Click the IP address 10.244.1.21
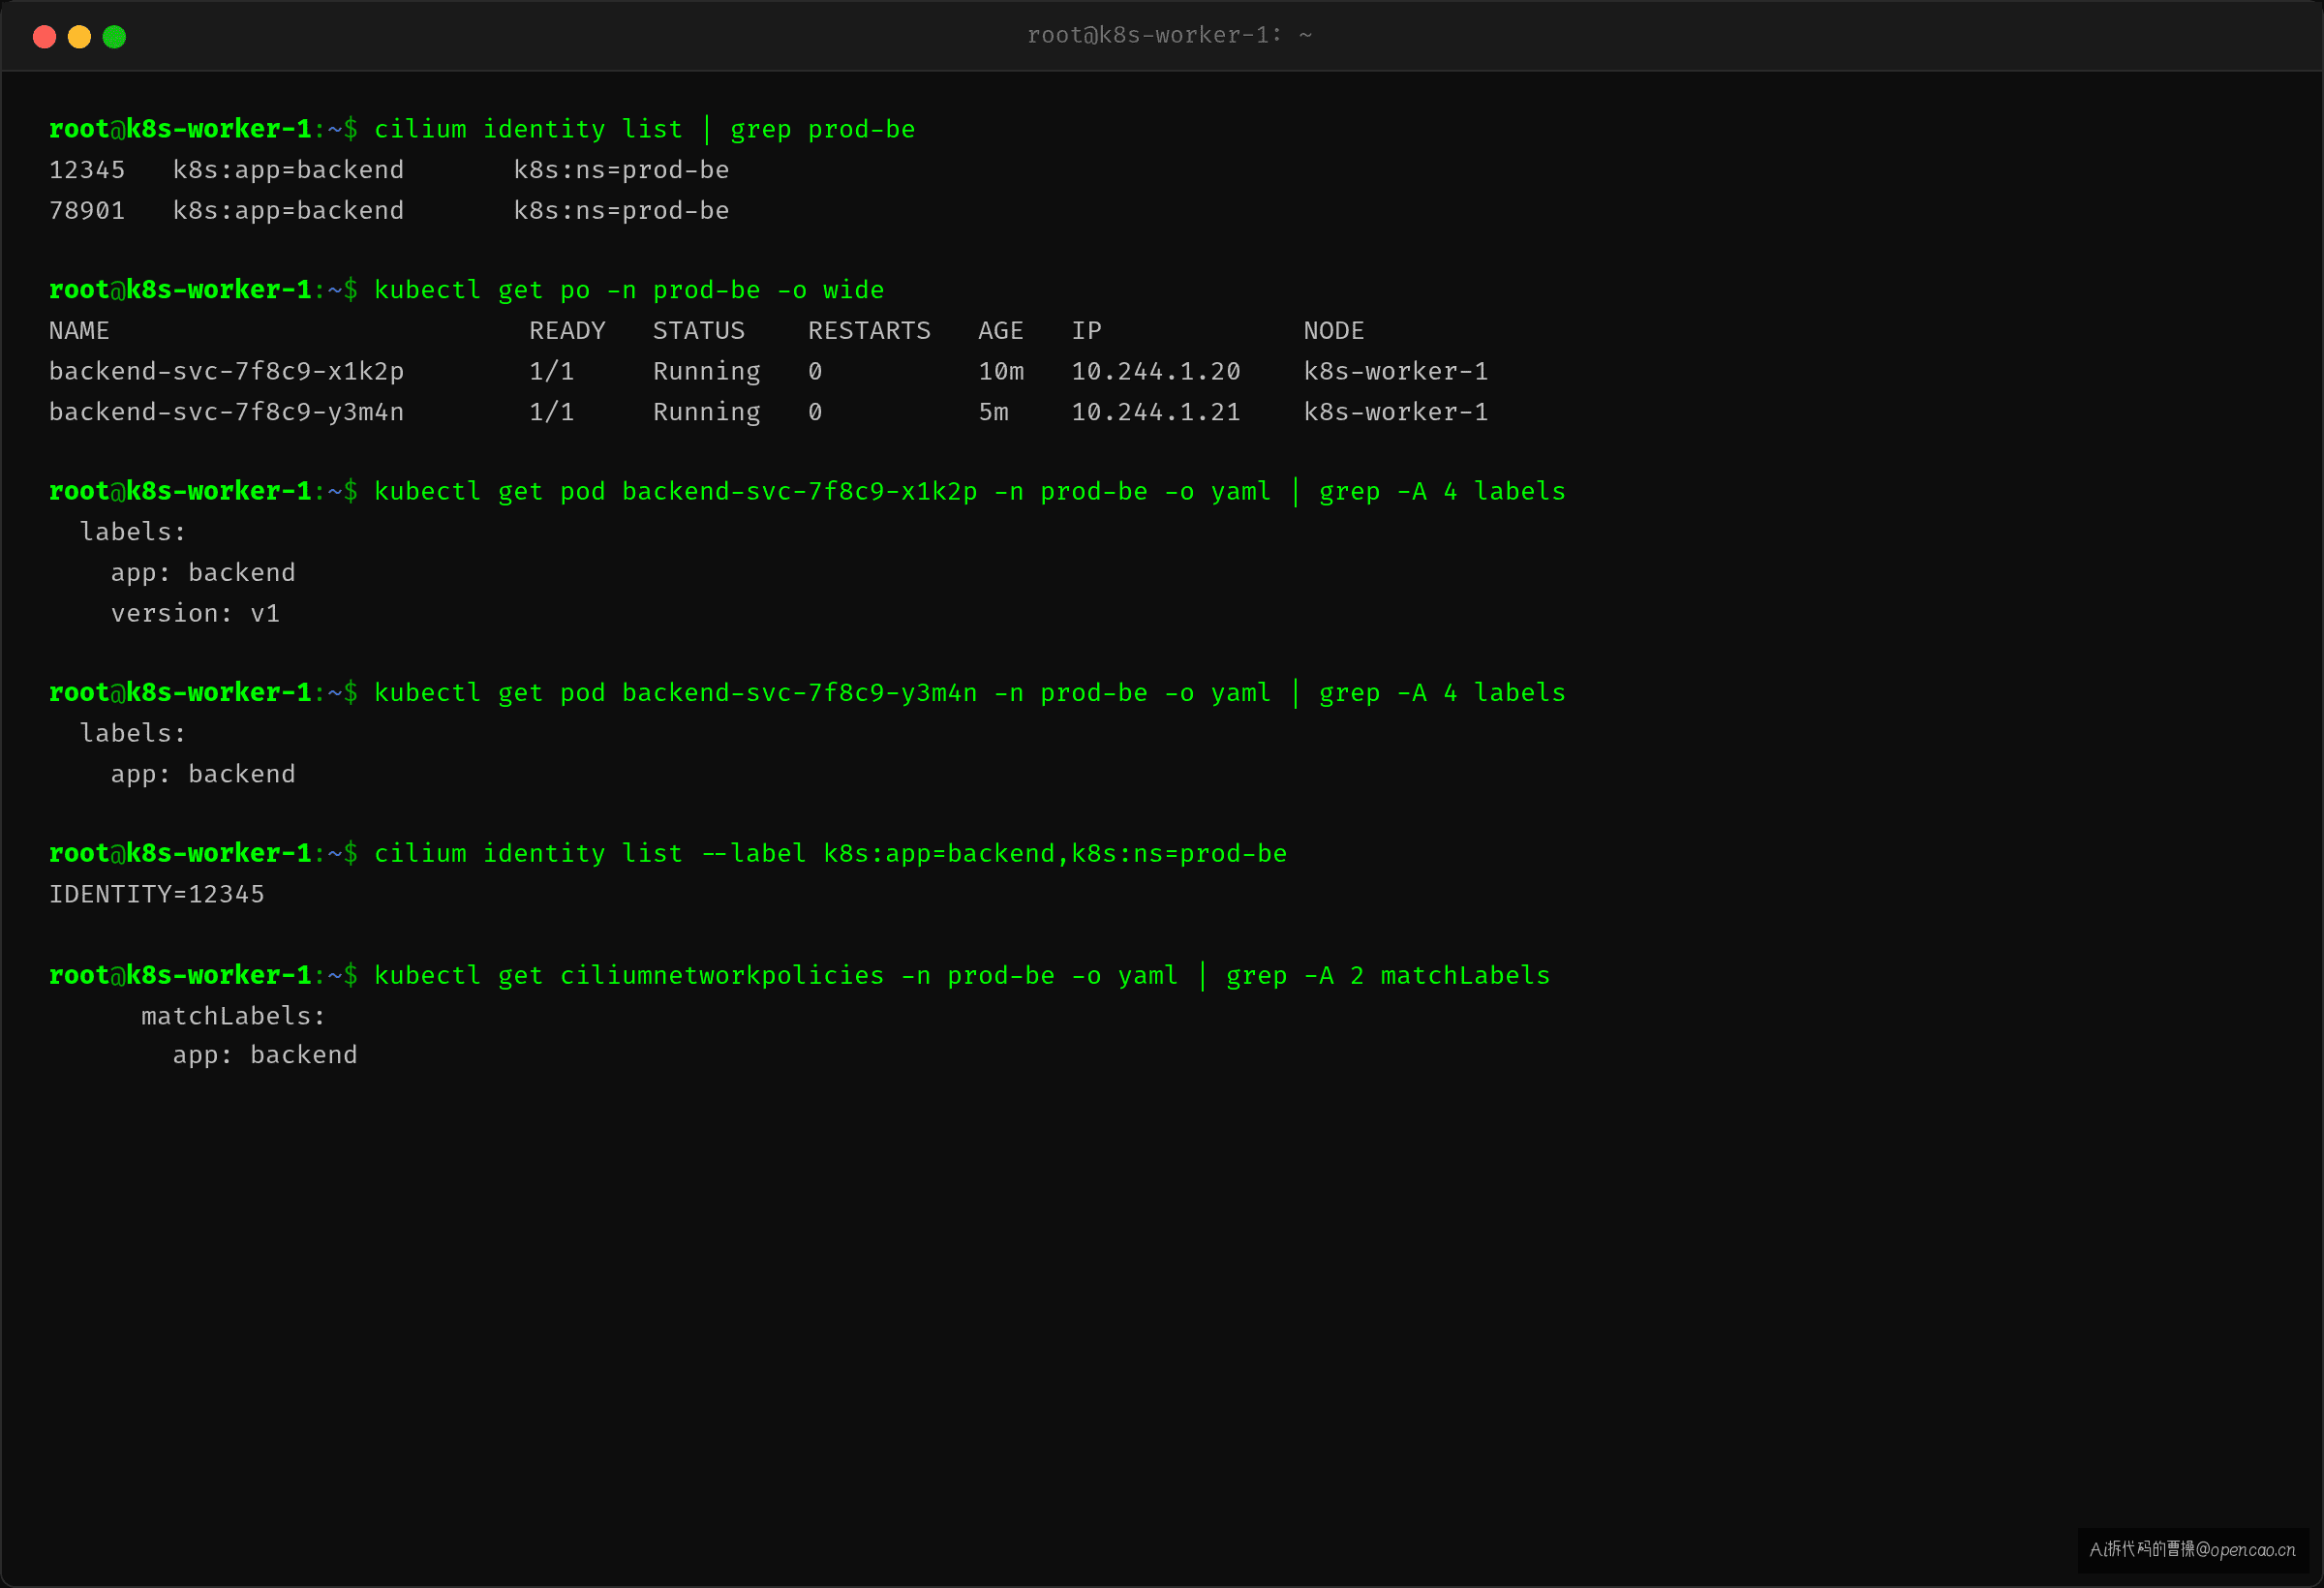This screenshot has width=2324, height=1588. pos(1156,412)
